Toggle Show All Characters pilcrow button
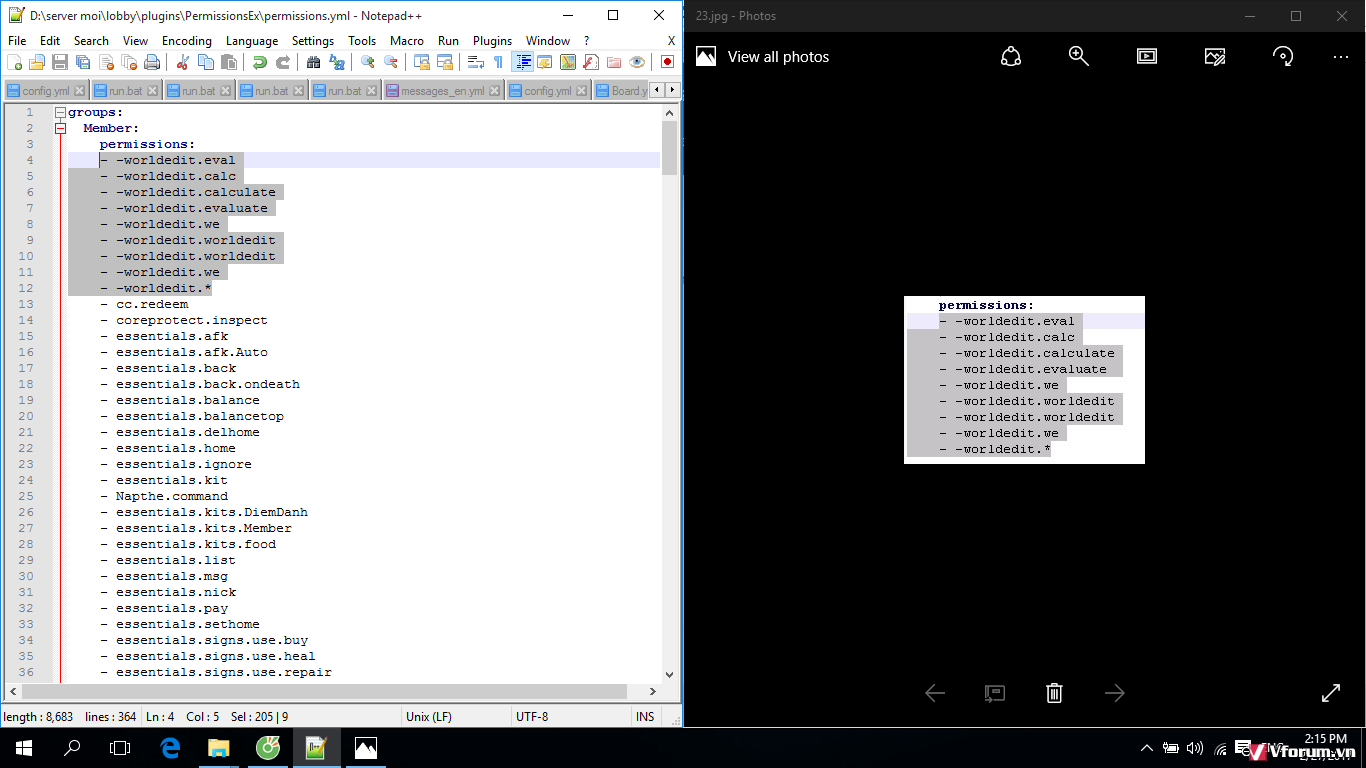The height and width of the screenshot is (768, 1366). (498, 62)
